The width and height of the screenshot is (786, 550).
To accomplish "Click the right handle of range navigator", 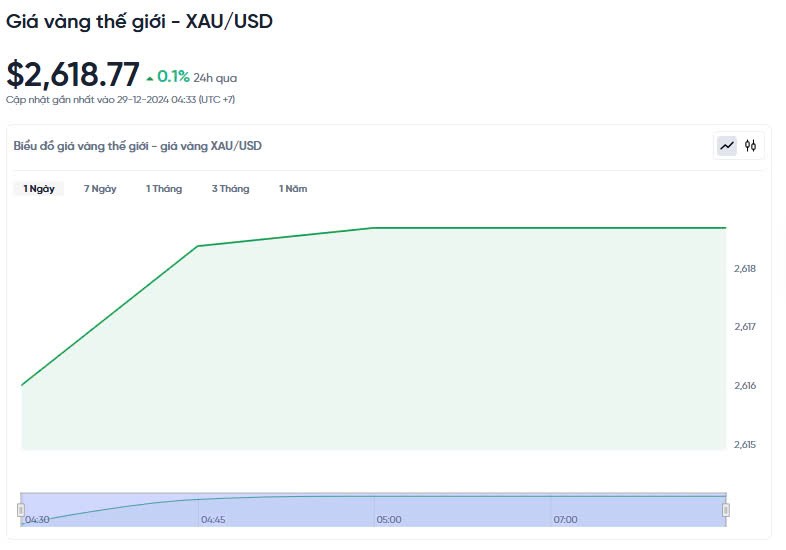I will click(x=726, y=510).
